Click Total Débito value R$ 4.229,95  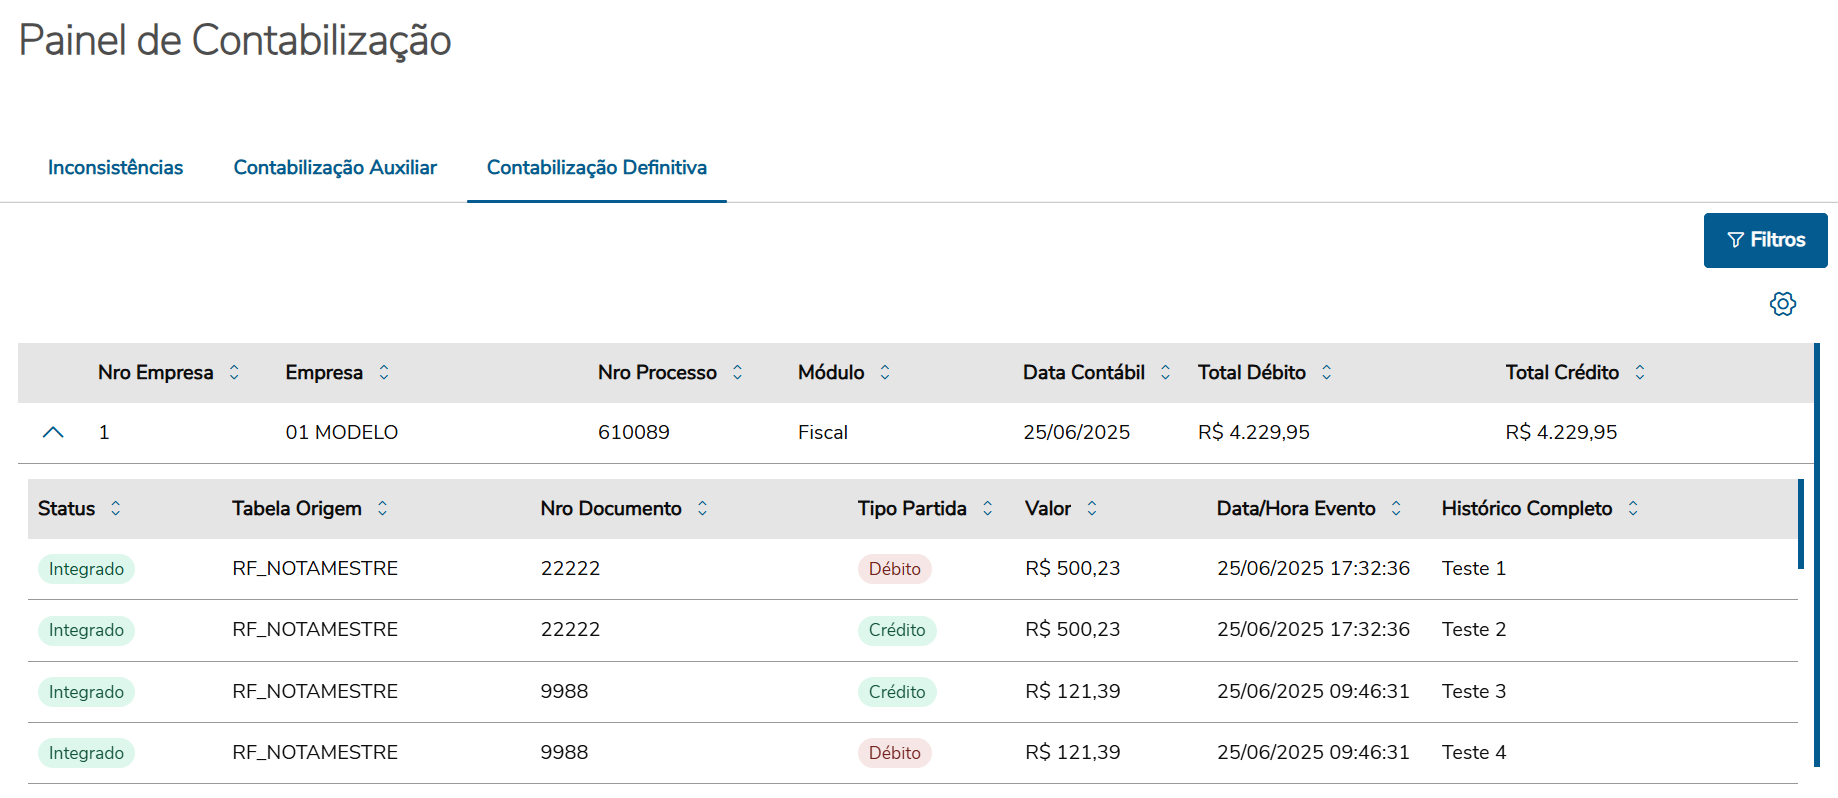1254,432
